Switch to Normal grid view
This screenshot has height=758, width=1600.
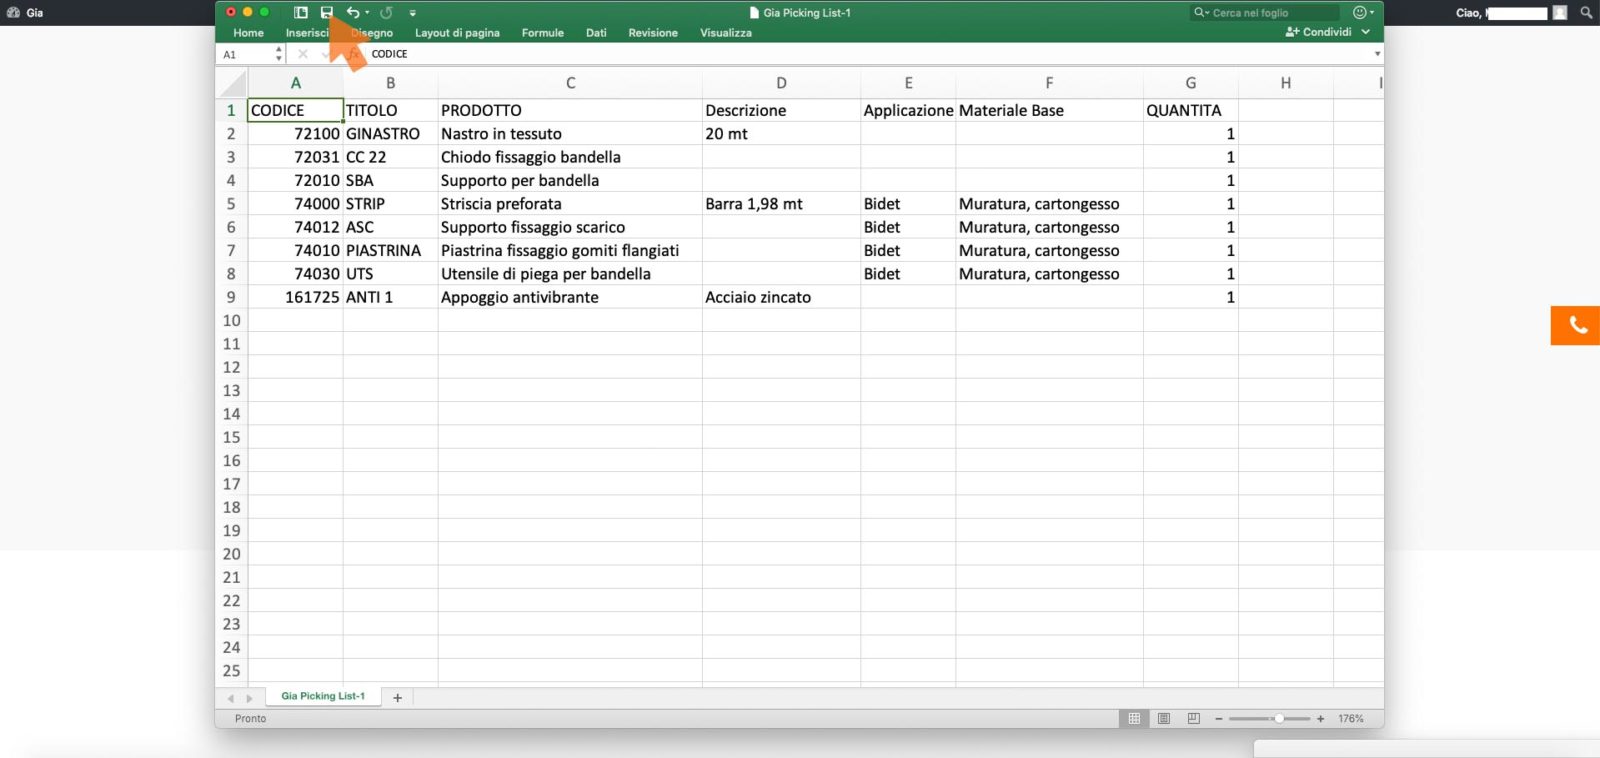(1134, 719)
